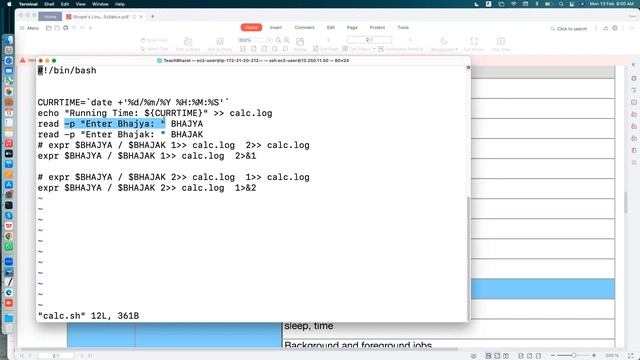Viewport: 640px width, 360px height.
Task: Select the Syllabus.pdf document tab
Action: tap(100, 17)
